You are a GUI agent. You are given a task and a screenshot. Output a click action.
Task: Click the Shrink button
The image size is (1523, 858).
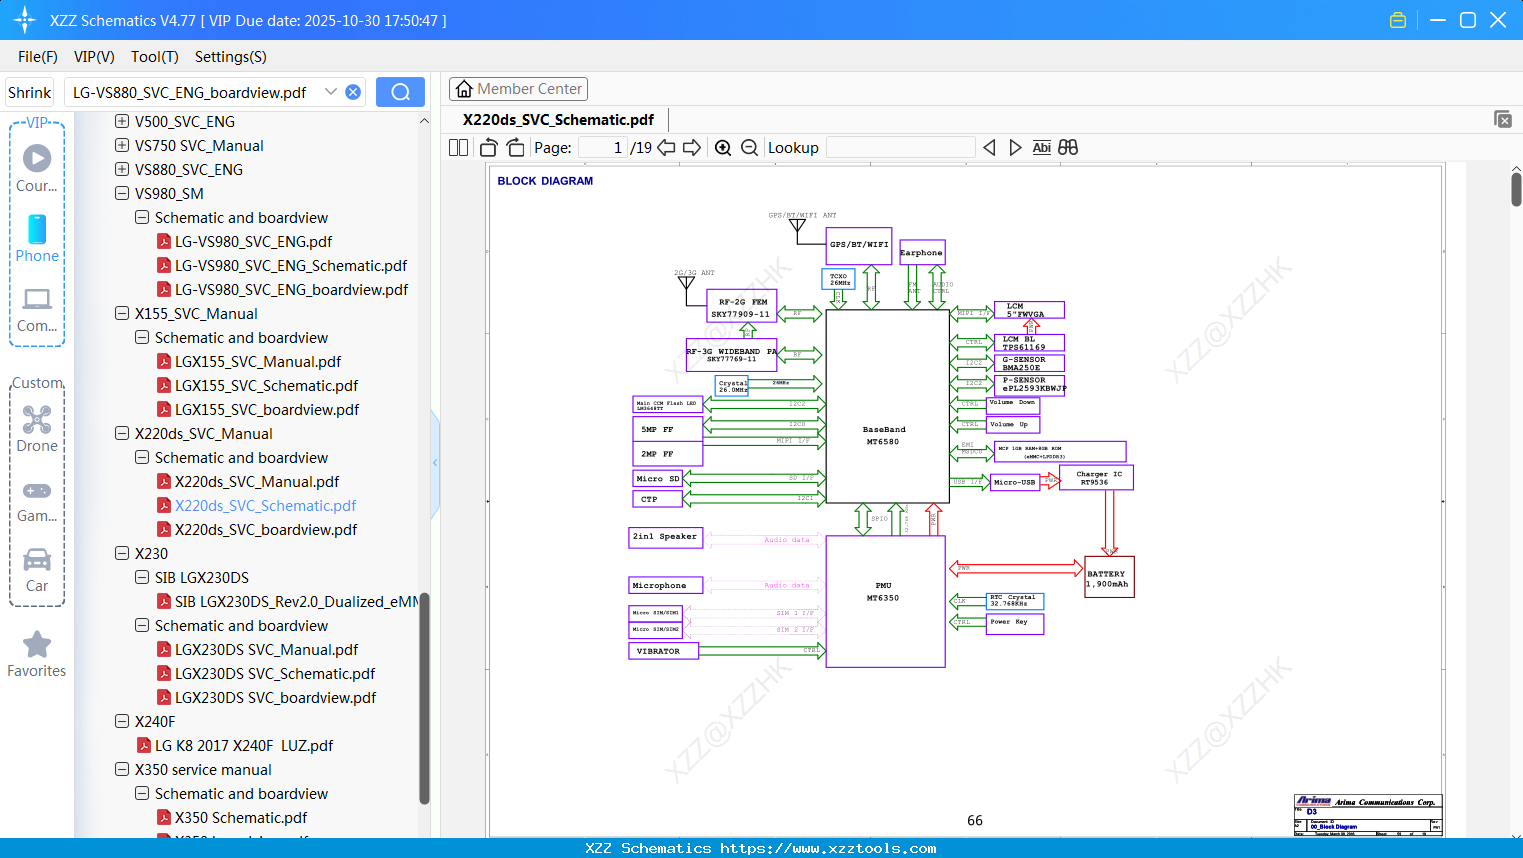coord(29,91)
